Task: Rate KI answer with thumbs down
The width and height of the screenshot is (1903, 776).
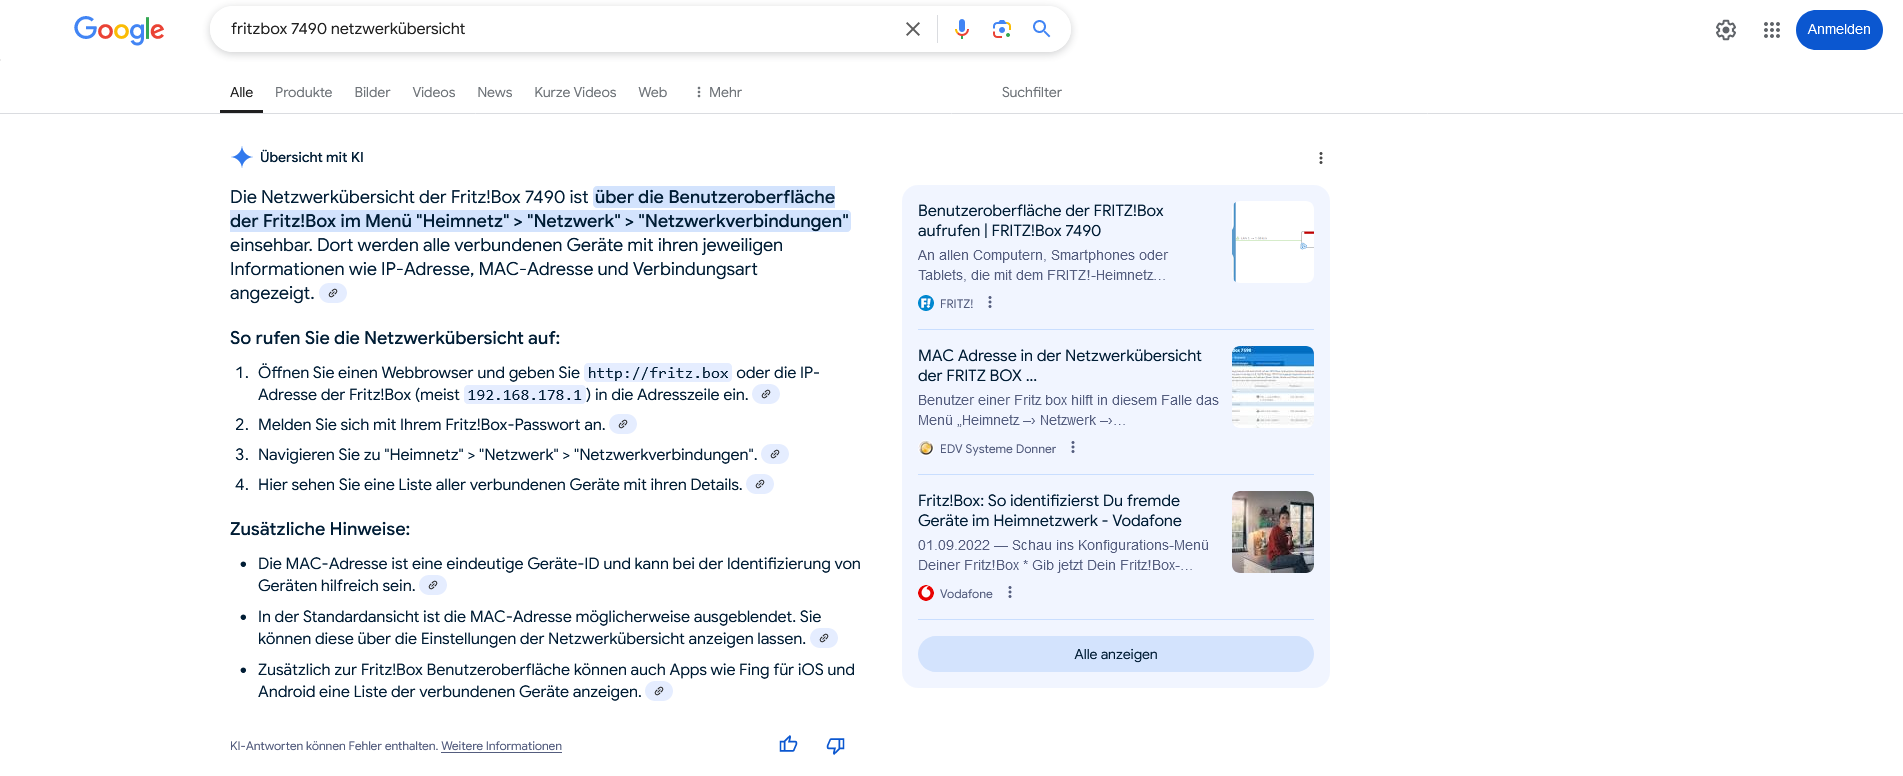Action: point(836,745)
